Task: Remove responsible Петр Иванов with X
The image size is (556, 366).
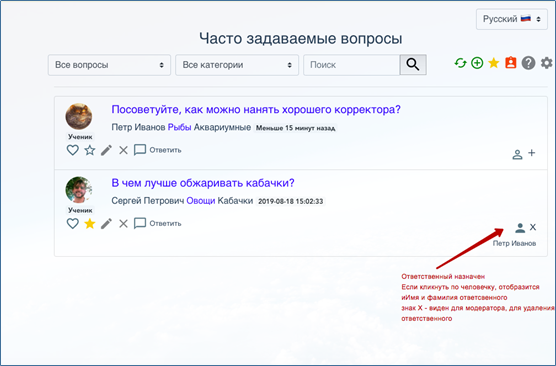Action: pos(533,227)
